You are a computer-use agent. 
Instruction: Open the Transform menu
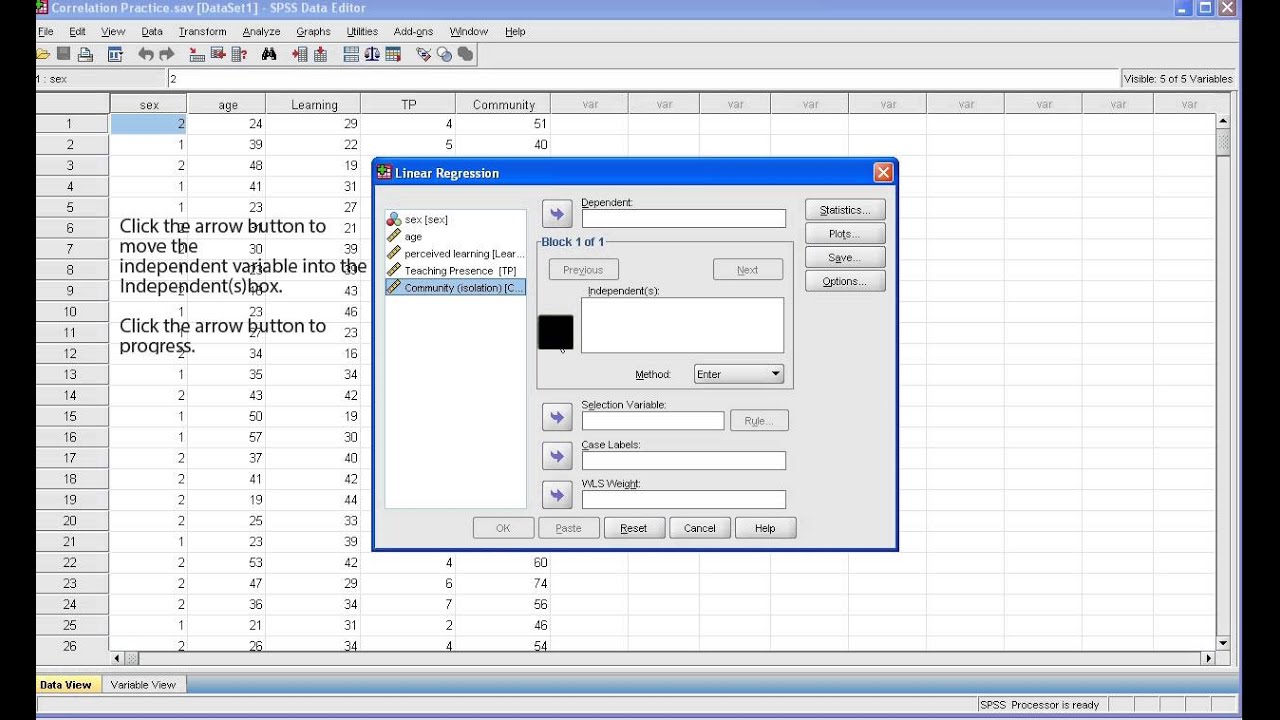pyautogui.click(x=203, y=32)
